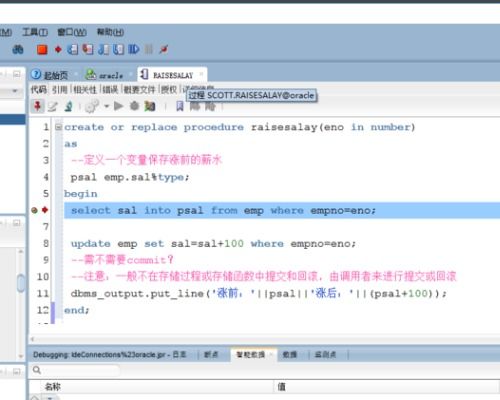500x400 pixels.
Task: Open the Debugging IdeConnections 日志 tab
Action: 110,354
